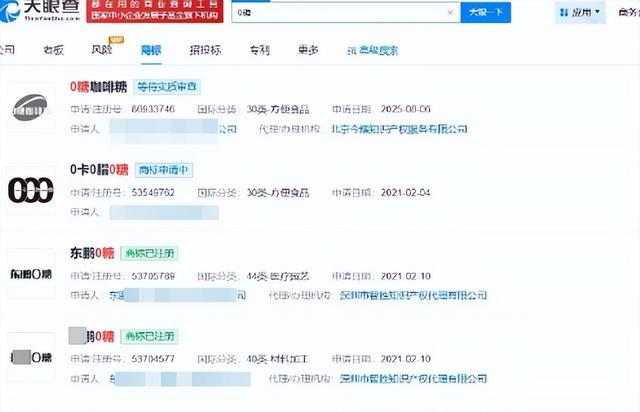The image size is (640, 412).
Task: Open the 更多 tab menu
Action: [308, 50]
